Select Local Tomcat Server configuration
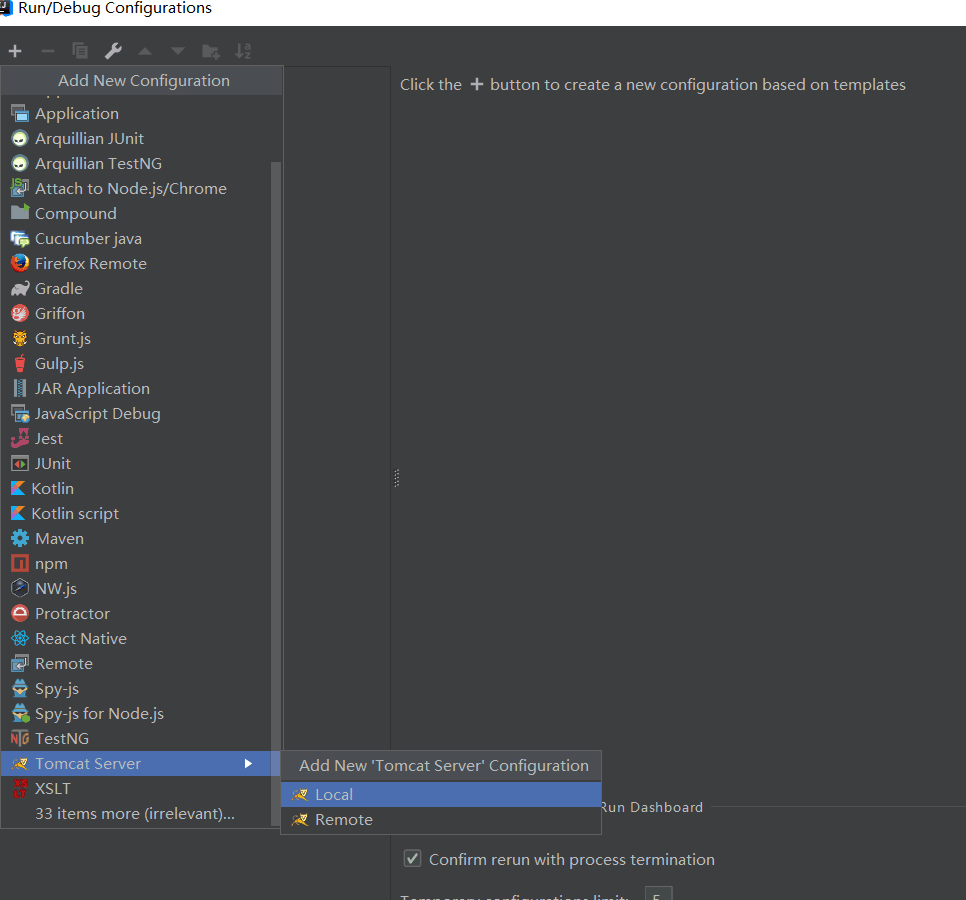 440,795
